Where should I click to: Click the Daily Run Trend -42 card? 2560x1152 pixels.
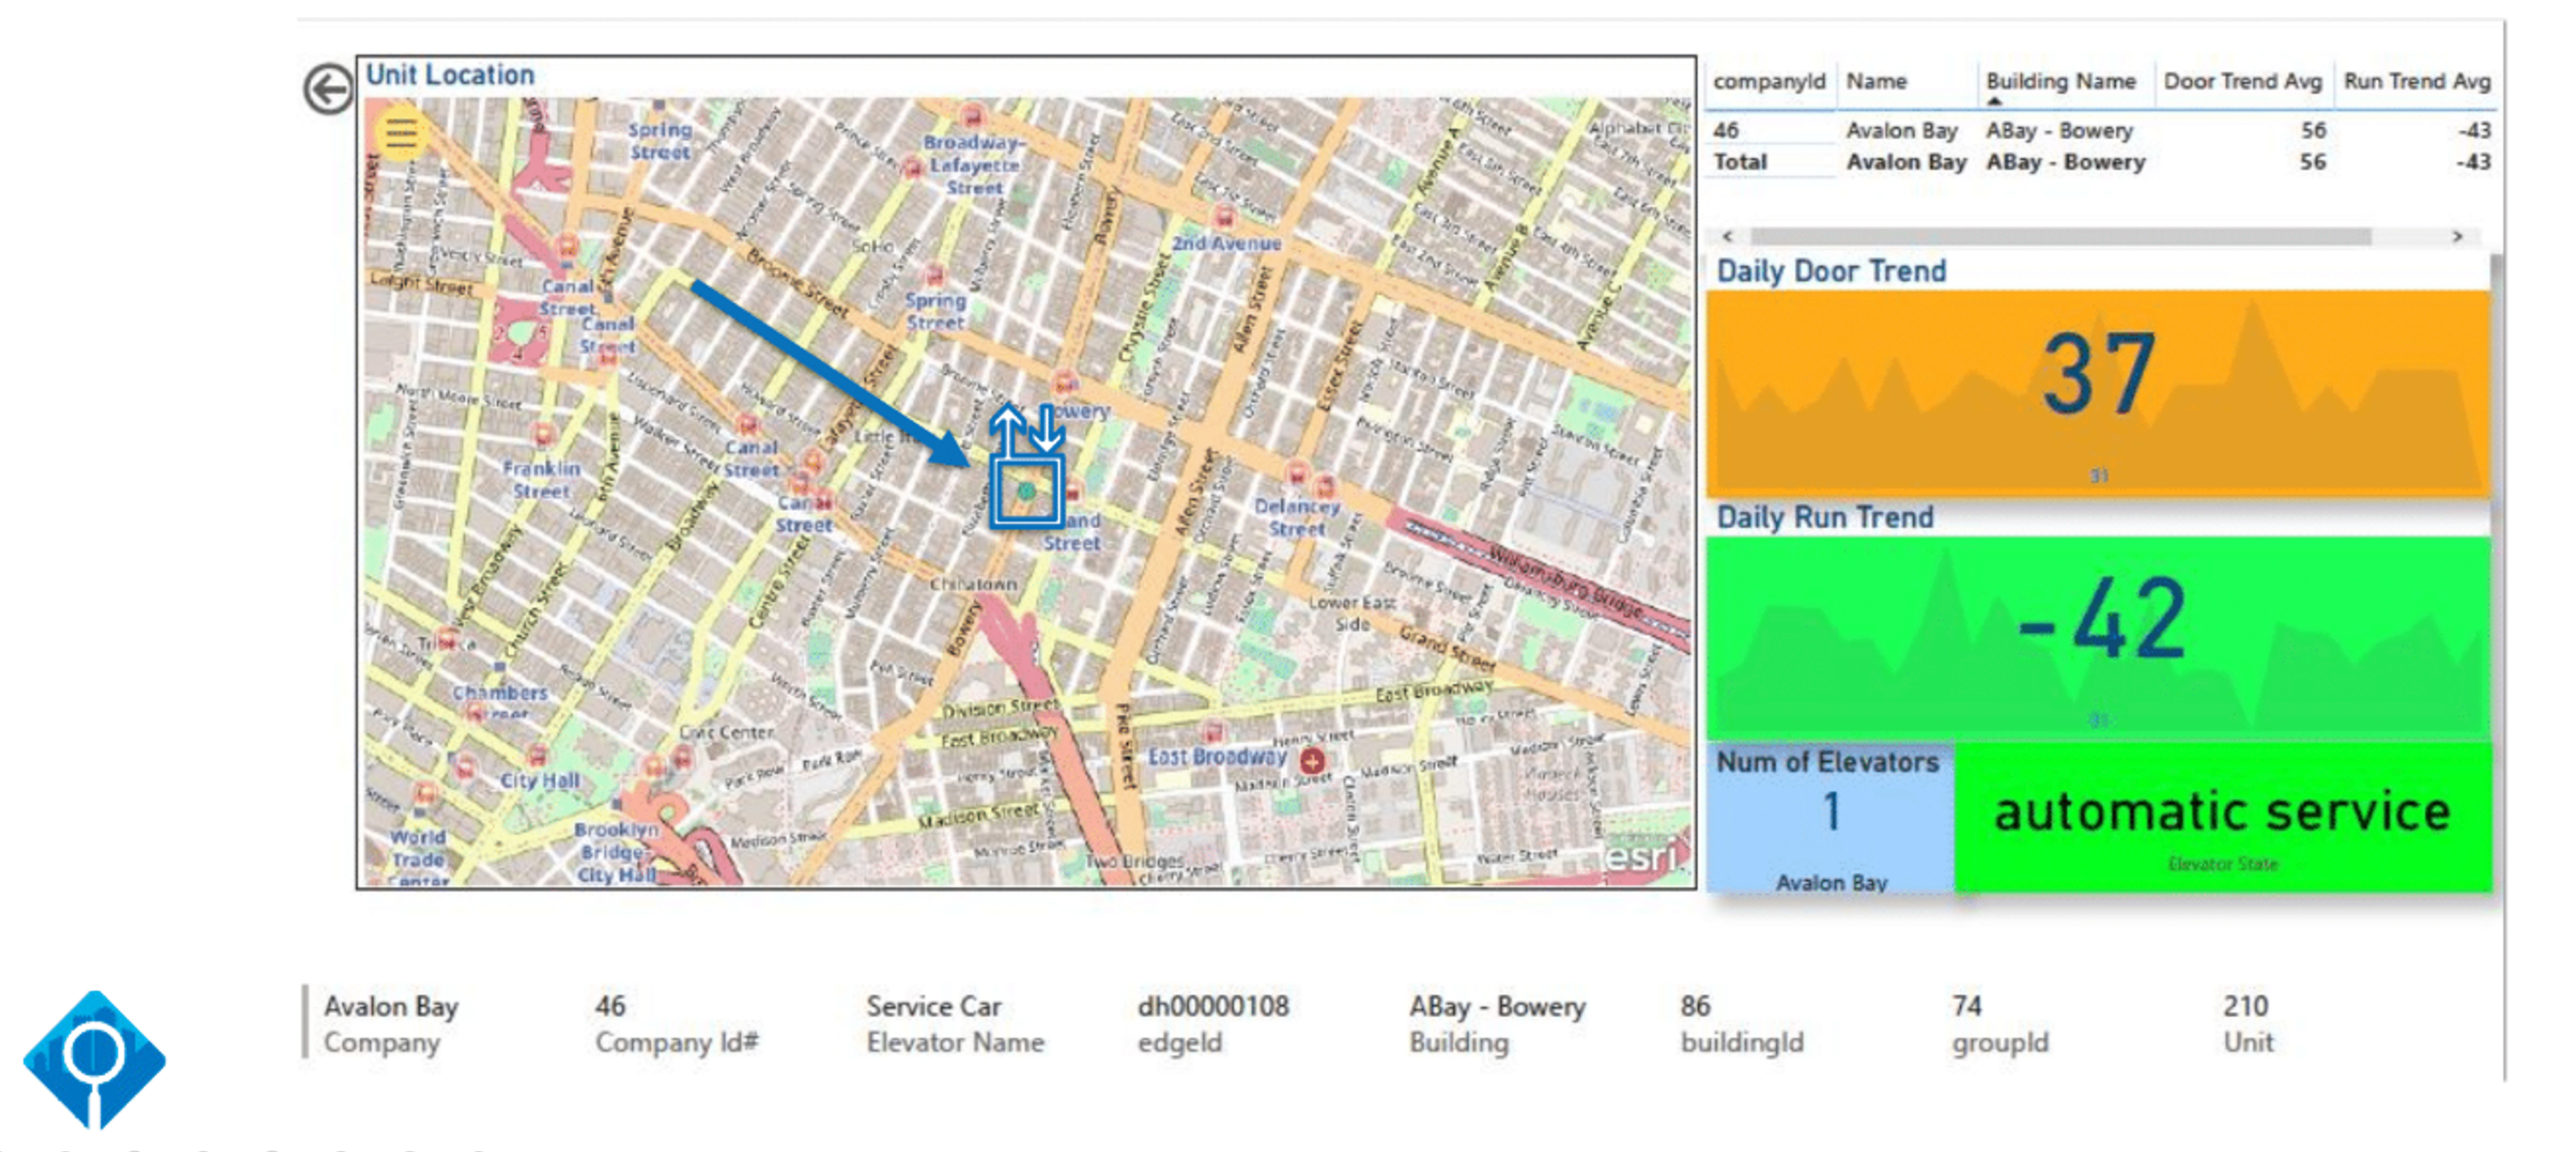(2098, 639)
